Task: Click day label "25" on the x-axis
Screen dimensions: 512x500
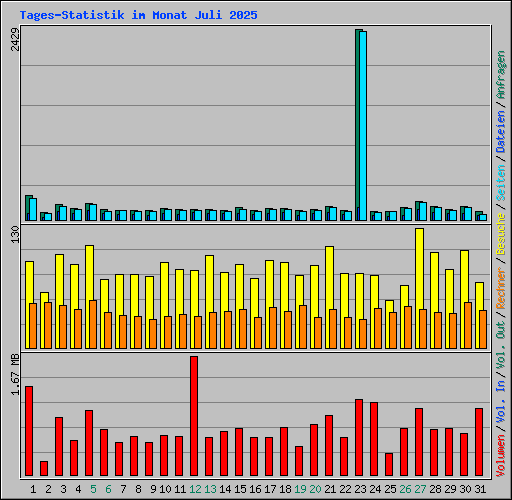Action: click(x=390, y=489)
